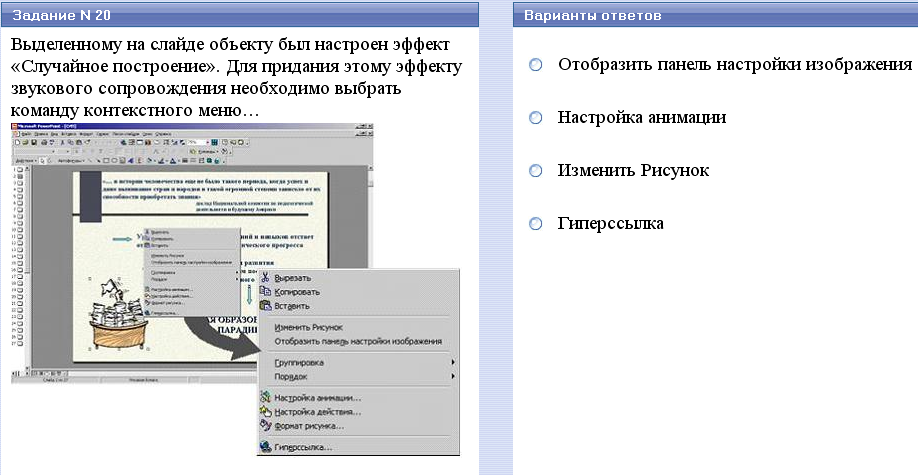Choose 'Изменить Рисунок' in the enlarged context menu
The width and height of the screenshot is (918, 475).
(x=309, y=327)
